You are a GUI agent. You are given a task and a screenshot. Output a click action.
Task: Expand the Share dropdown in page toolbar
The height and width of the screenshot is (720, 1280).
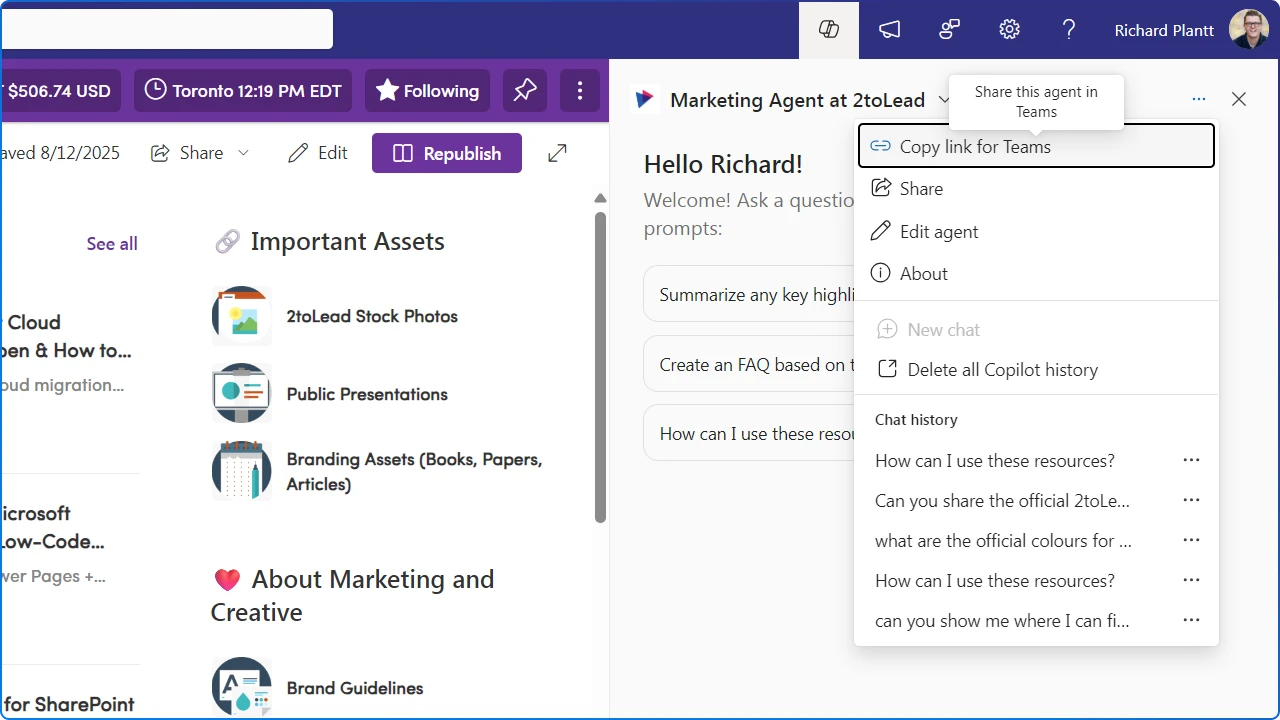(243, 153)
